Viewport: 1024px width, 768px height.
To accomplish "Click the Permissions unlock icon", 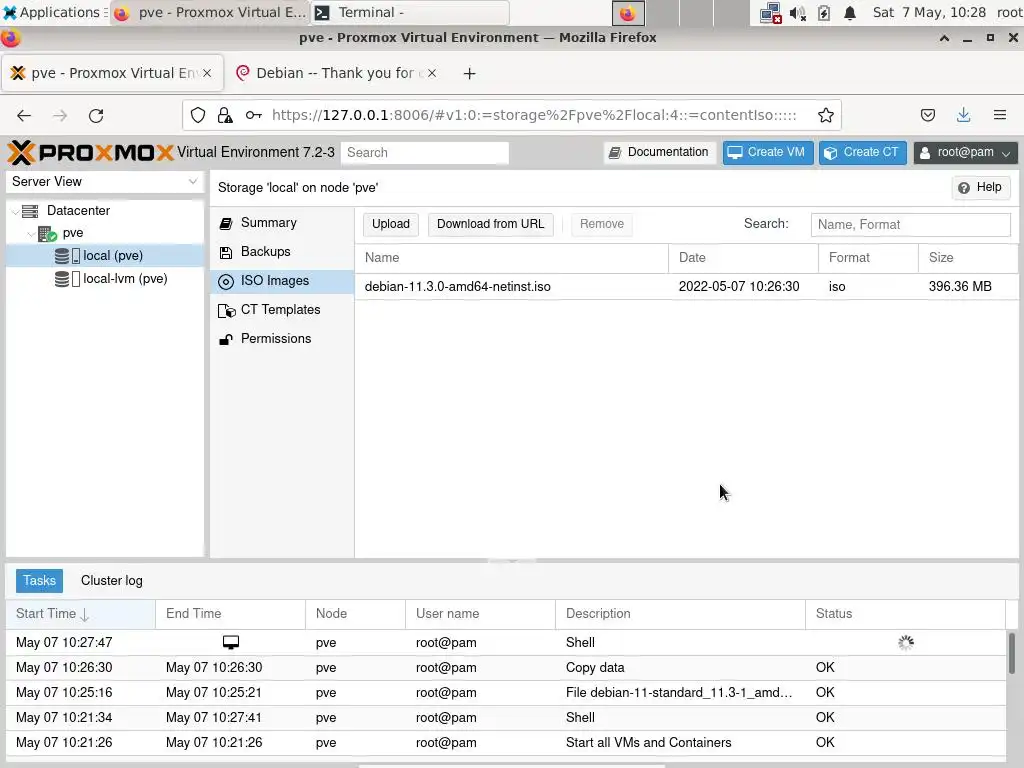I will [226, 339].
